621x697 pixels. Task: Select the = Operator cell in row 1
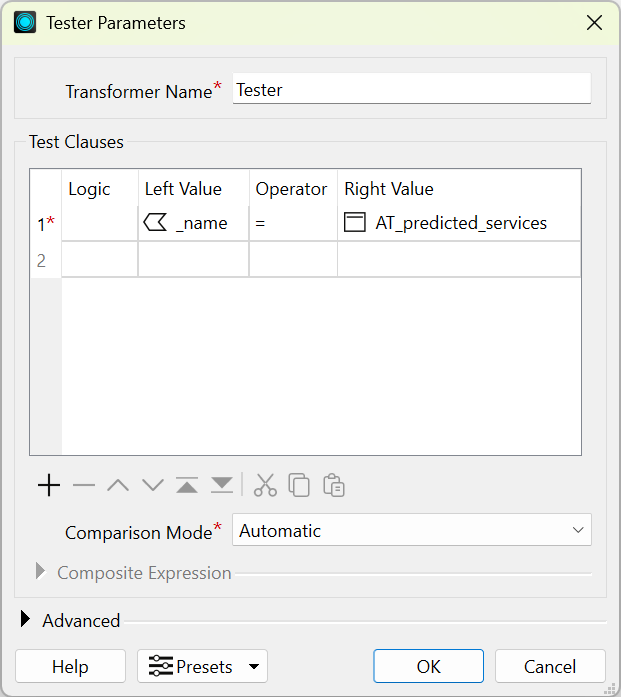(x=293, y=223)
